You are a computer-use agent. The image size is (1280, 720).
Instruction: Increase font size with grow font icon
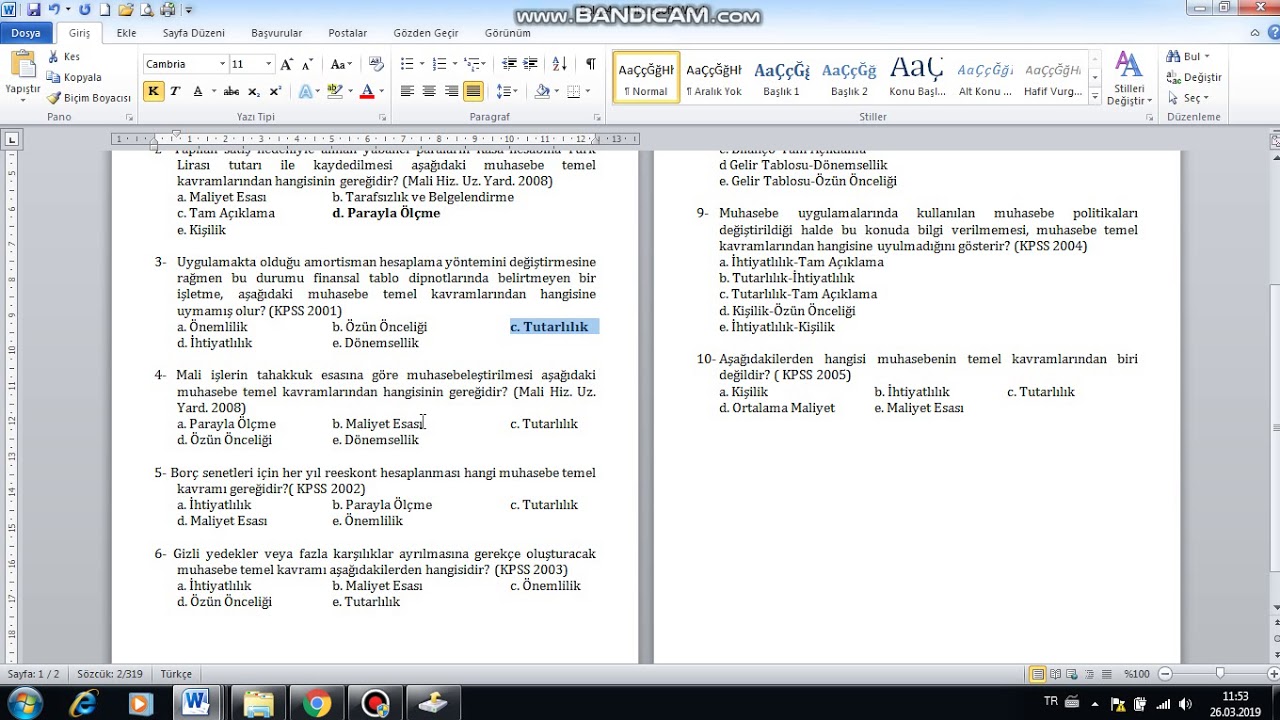[x=287, y=64]
